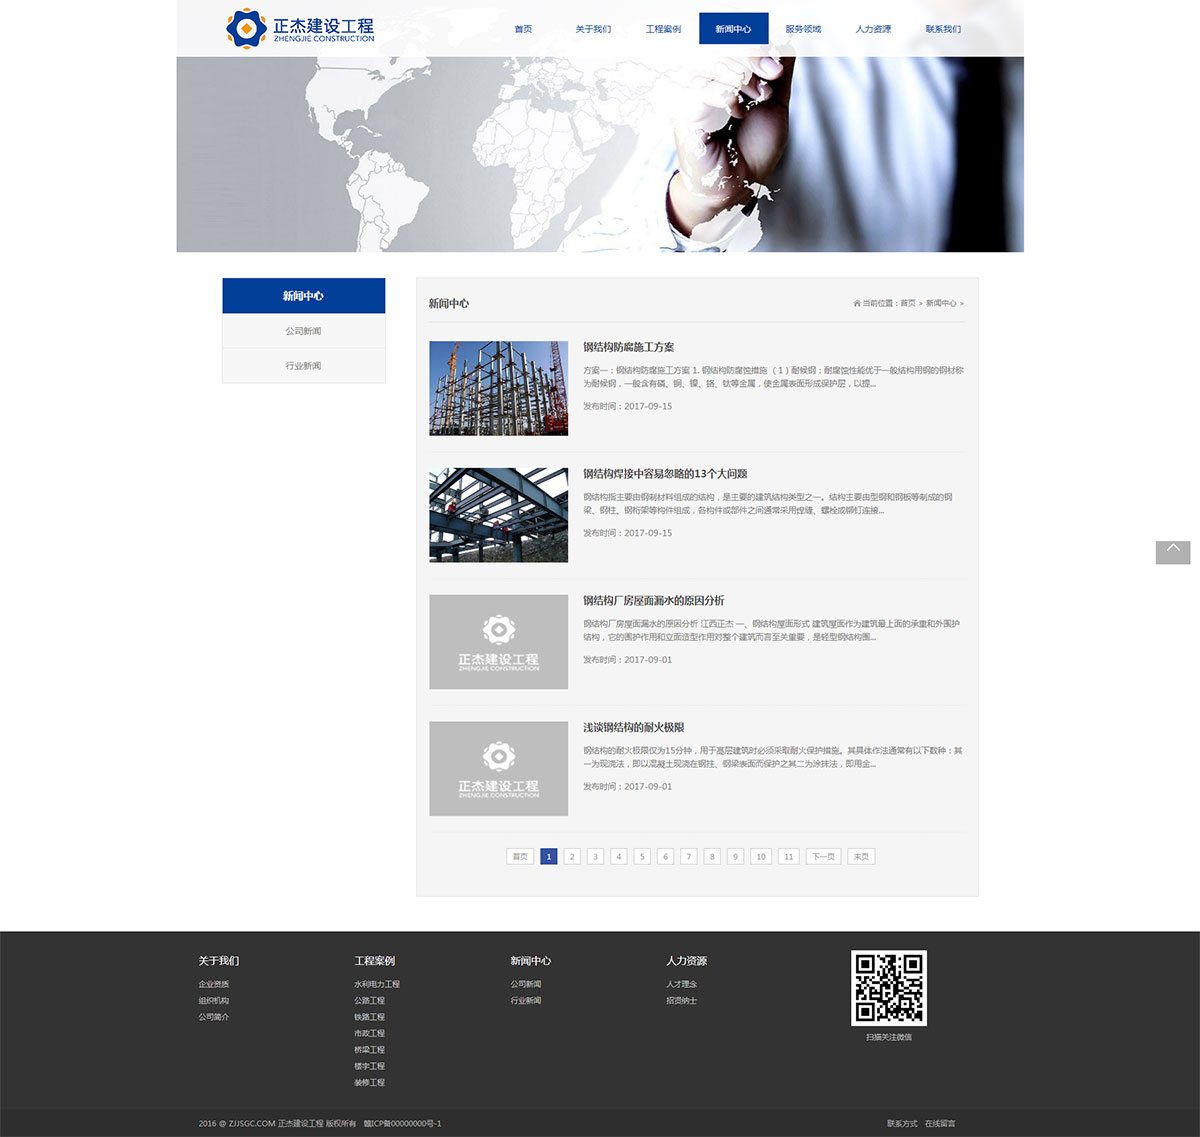Viewport: 1200px width, 1137px height.
Task: Open 关于我们 in top navigation
Action: [x=593, y=29]
